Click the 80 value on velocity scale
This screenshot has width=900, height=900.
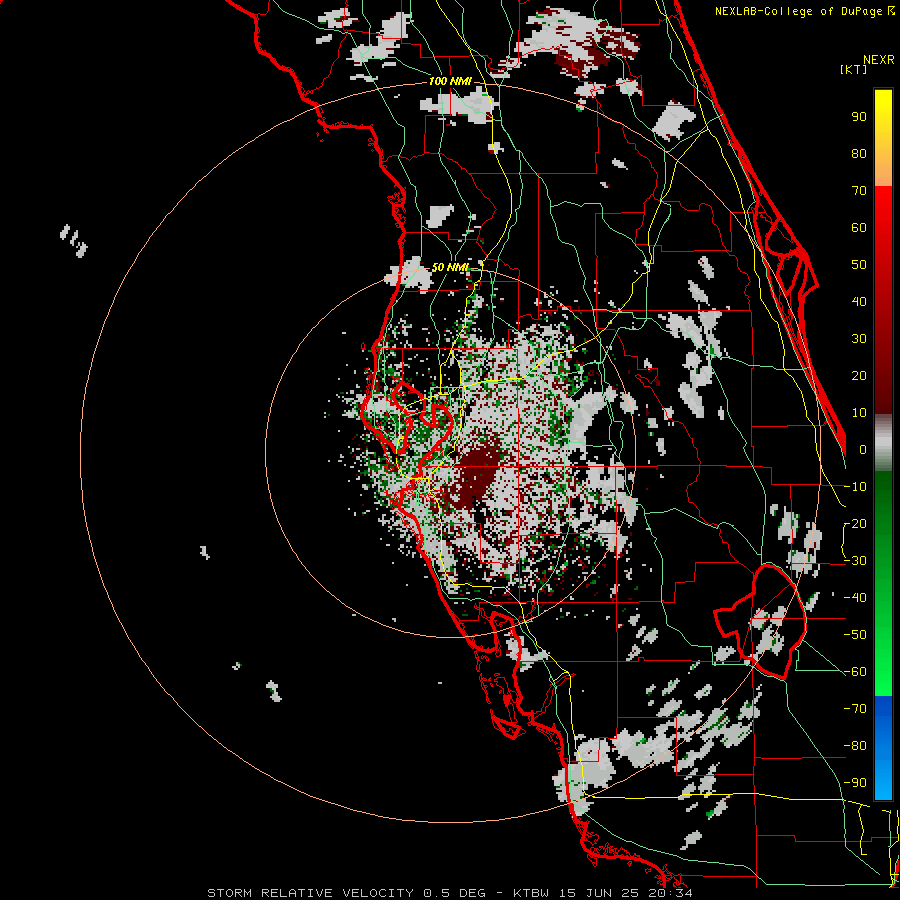[859, 154]
